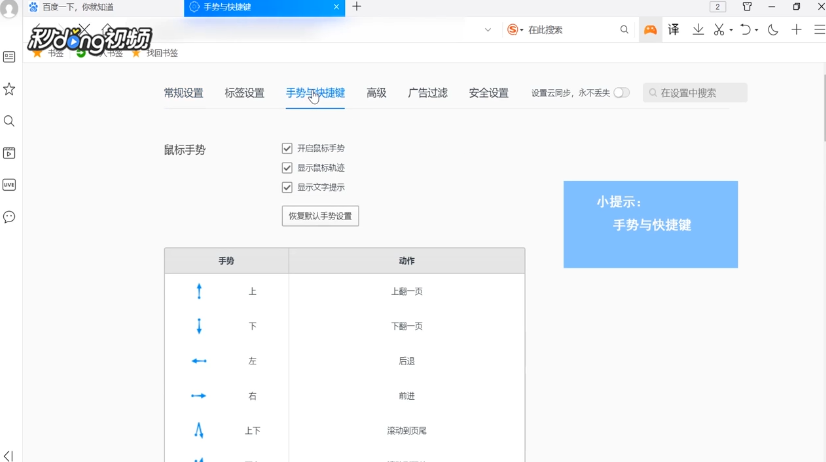
Task: Toggle night mode with the moon icon
Action: click(773, 30)
